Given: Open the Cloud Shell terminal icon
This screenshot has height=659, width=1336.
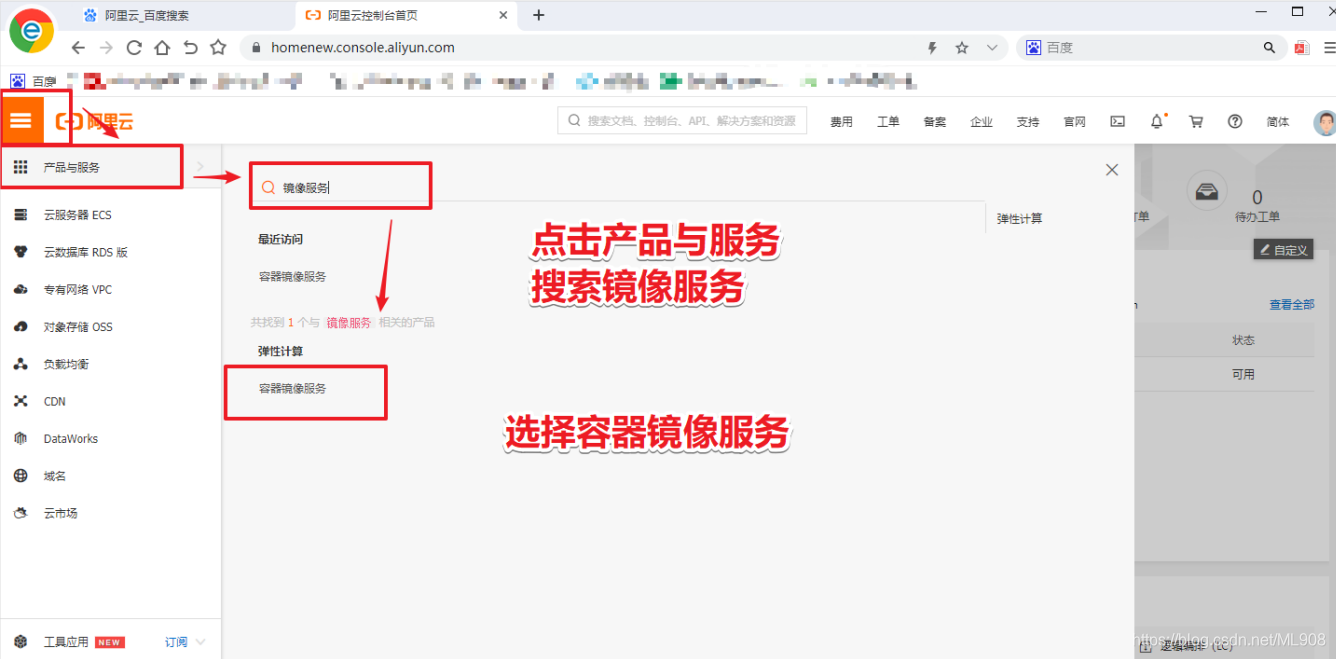Looking at the screenshot, I should coord(1117,121).
